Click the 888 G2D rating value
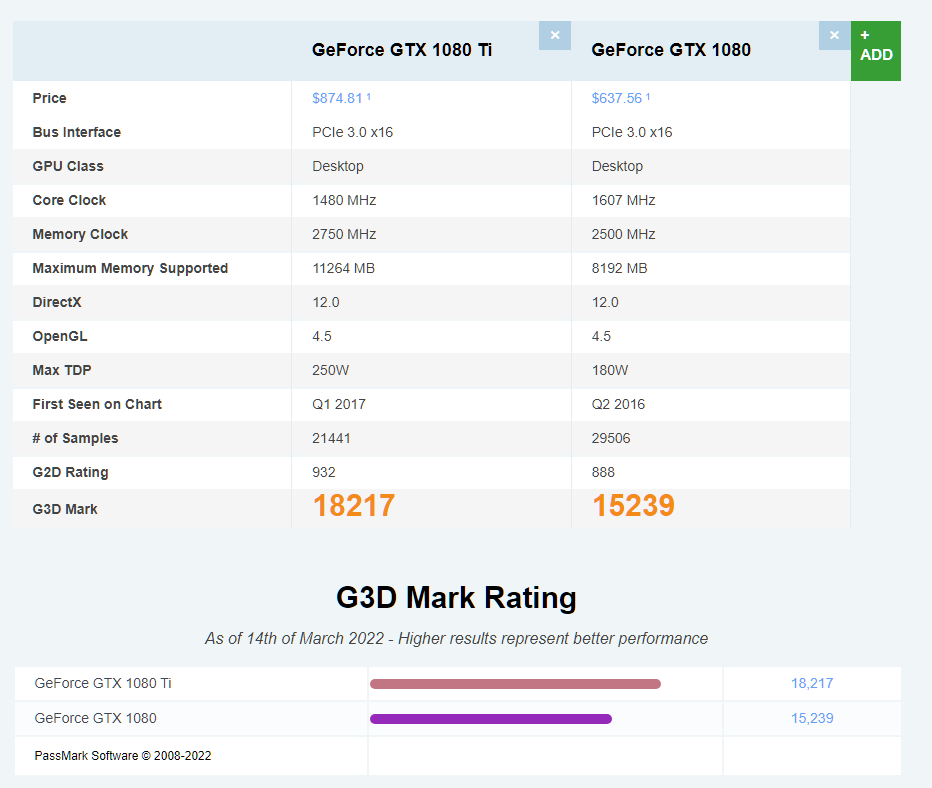 point(603,472)
